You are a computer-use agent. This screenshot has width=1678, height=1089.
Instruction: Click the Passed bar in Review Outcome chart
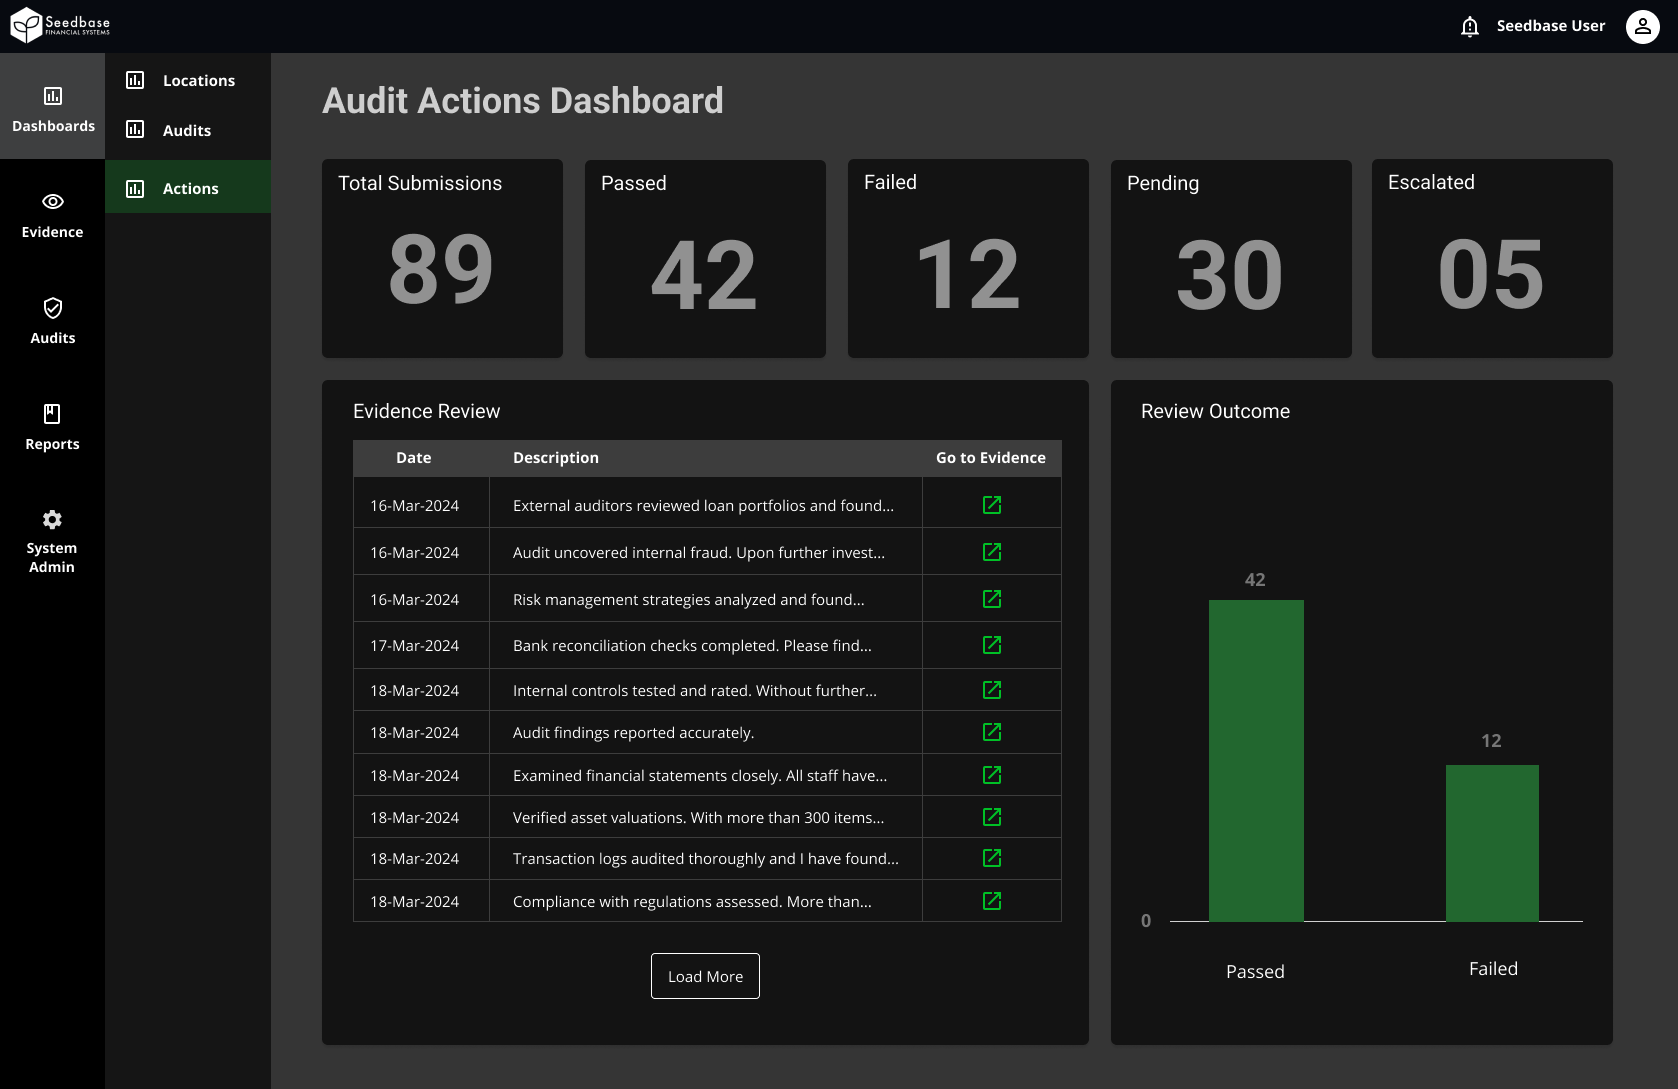pos(1256,760)
